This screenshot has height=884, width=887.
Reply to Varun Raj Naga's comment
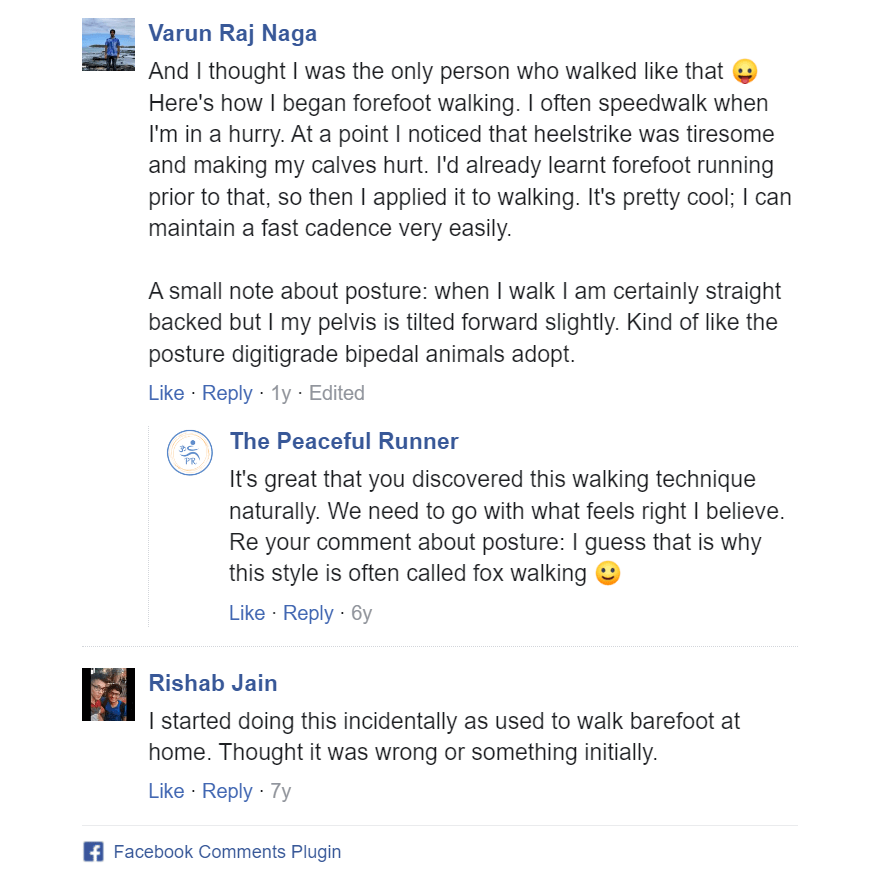pyautogui.click(x=227, y=393)
